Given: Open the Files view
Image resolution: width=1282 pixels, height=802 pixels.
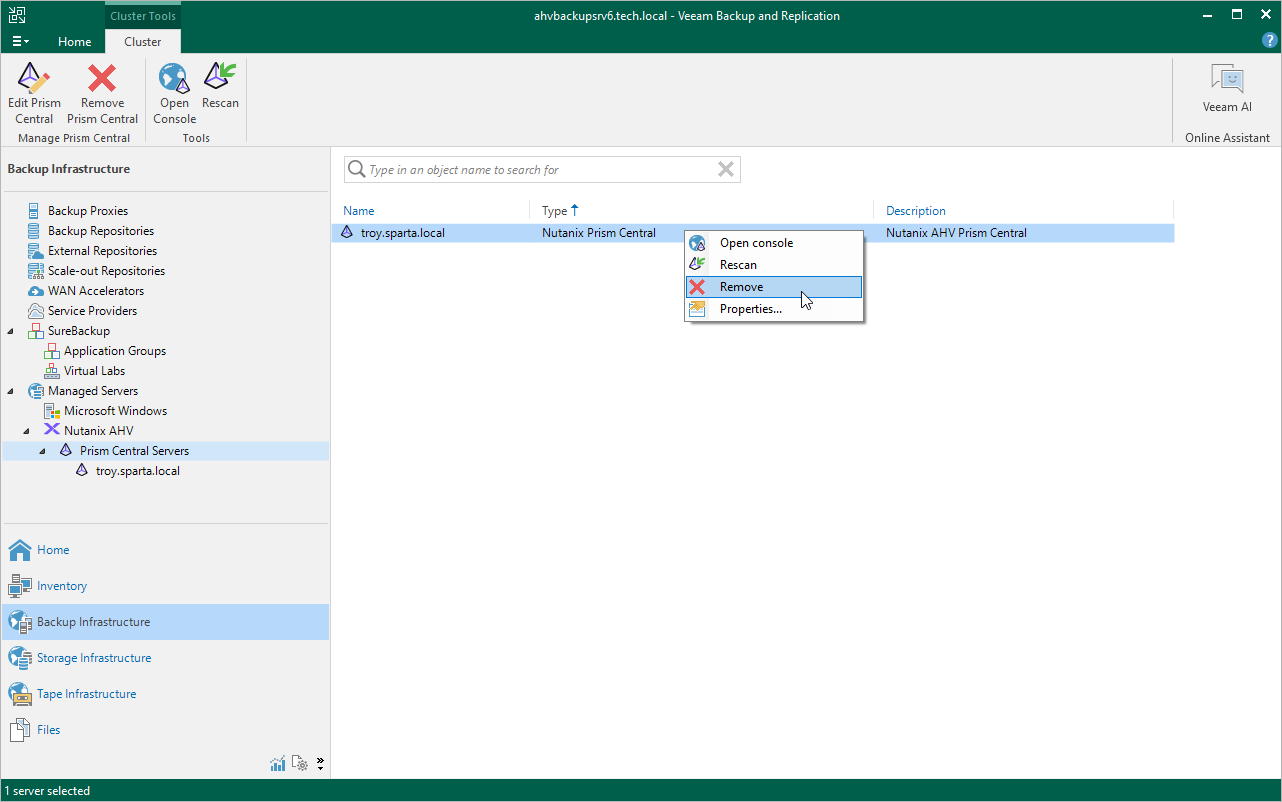Looking at the screenshot, I should 165,730.
